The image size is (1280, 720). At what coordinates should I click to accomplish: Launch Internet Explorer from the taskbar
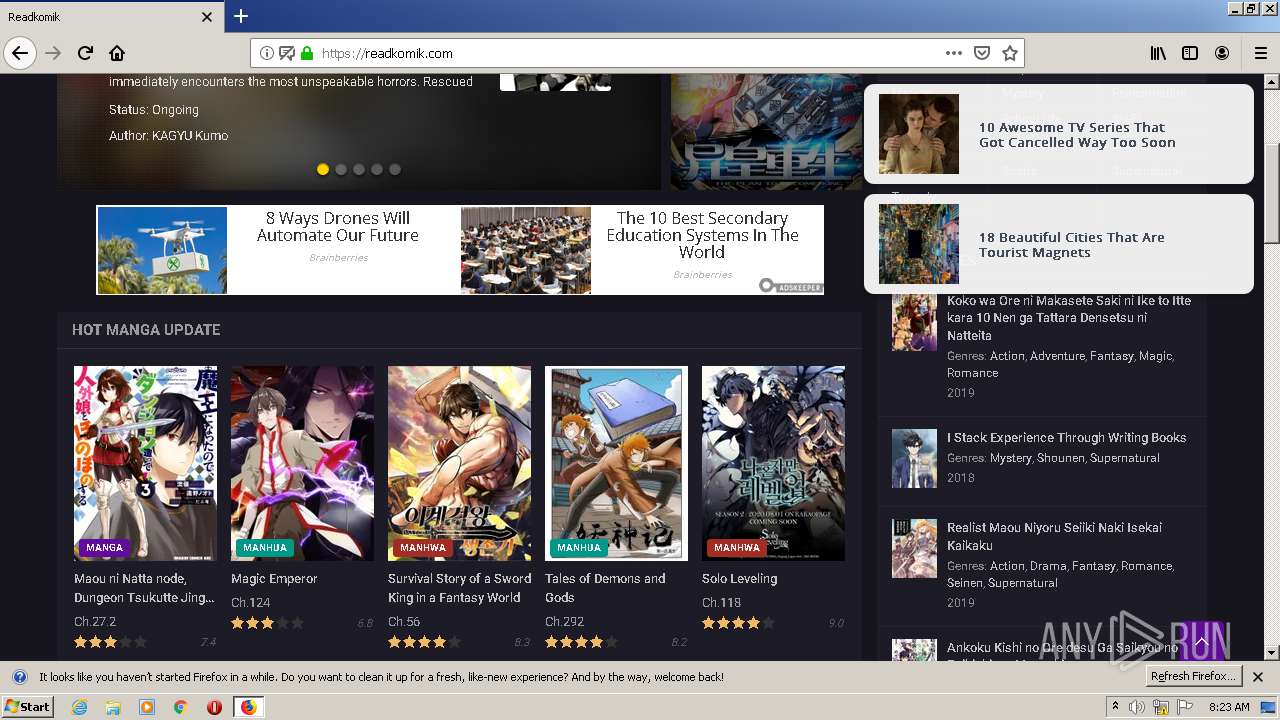tap(79, 707)
